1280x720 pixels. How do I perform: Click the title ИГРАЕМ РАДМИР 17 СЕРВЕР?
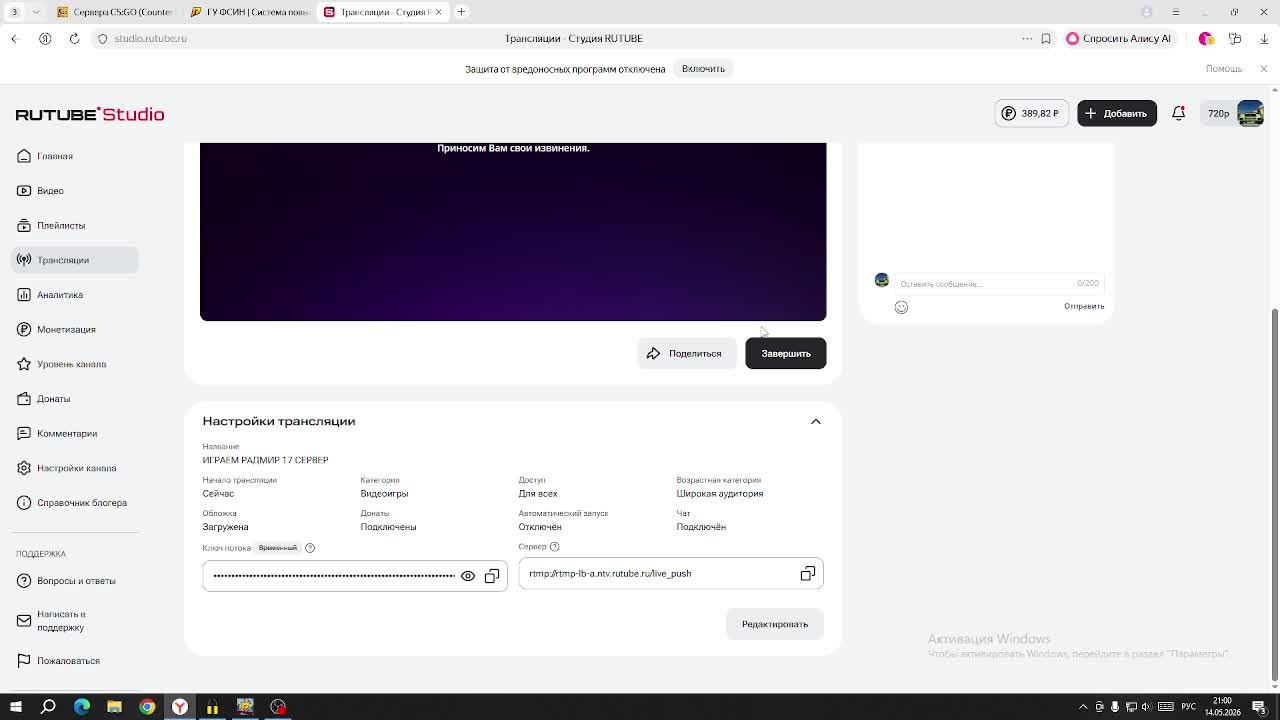265,460
